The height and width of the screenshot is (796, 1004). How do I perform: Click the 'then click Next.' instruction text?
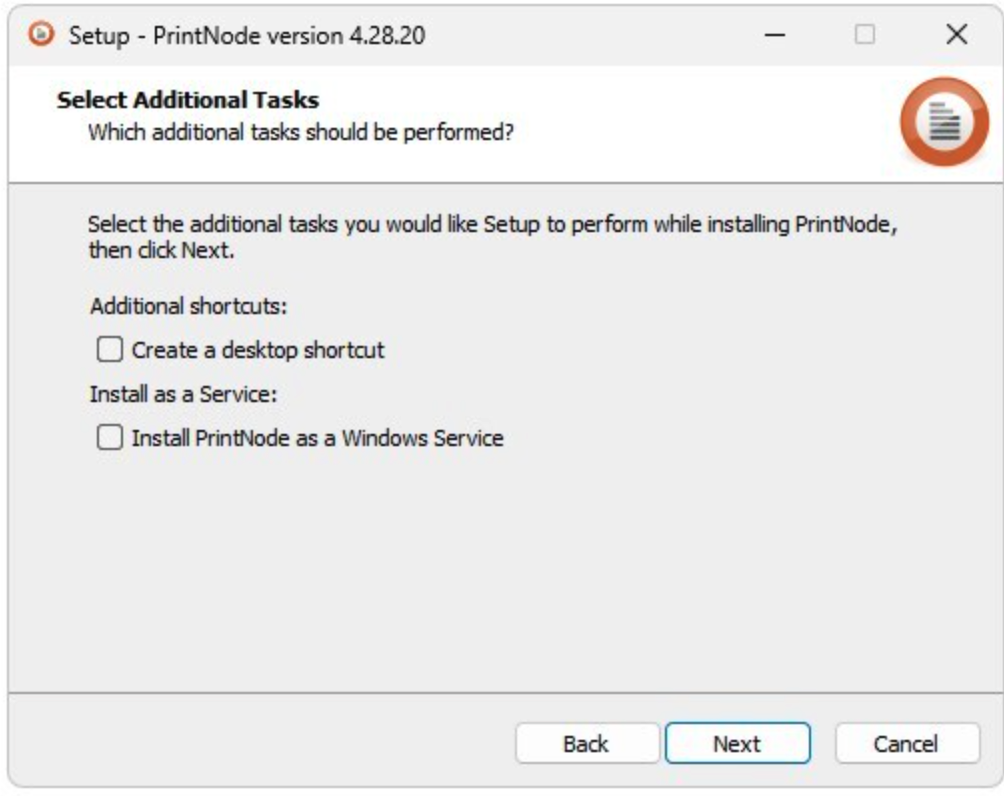(x=161, y=251)
